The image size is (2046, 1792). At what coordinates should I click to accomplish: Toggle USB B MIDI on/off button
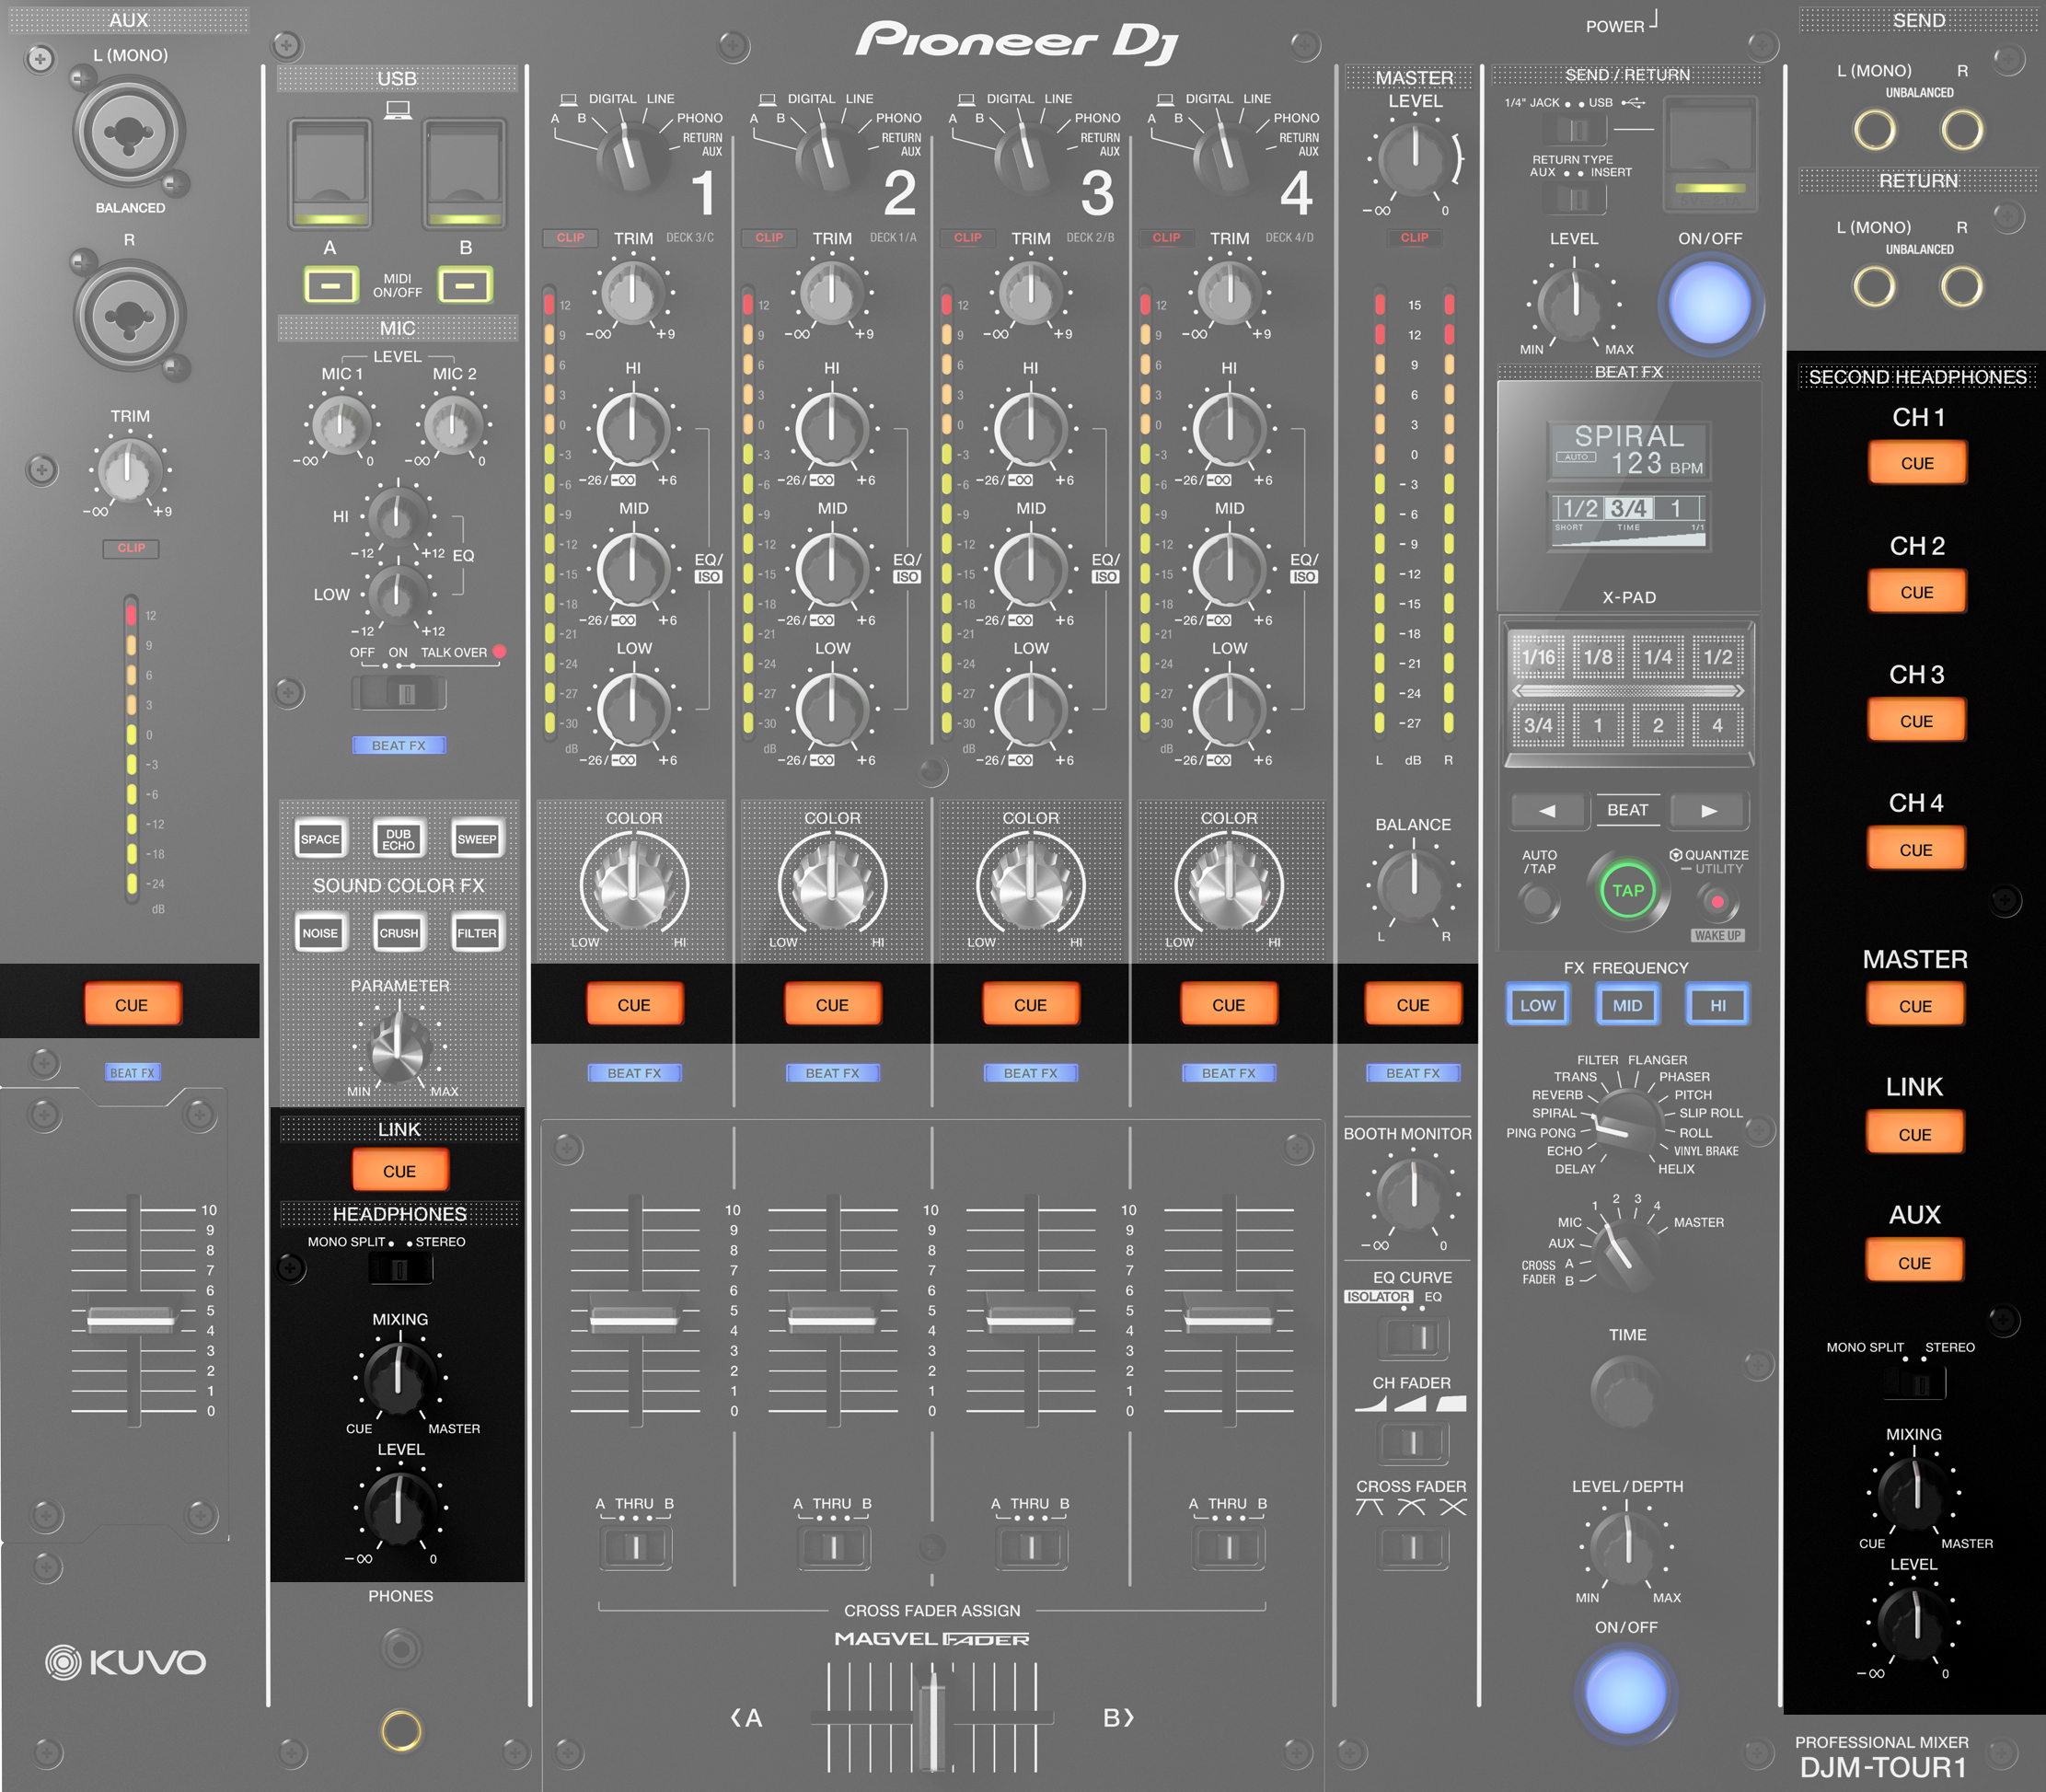[x=465, y=285]
